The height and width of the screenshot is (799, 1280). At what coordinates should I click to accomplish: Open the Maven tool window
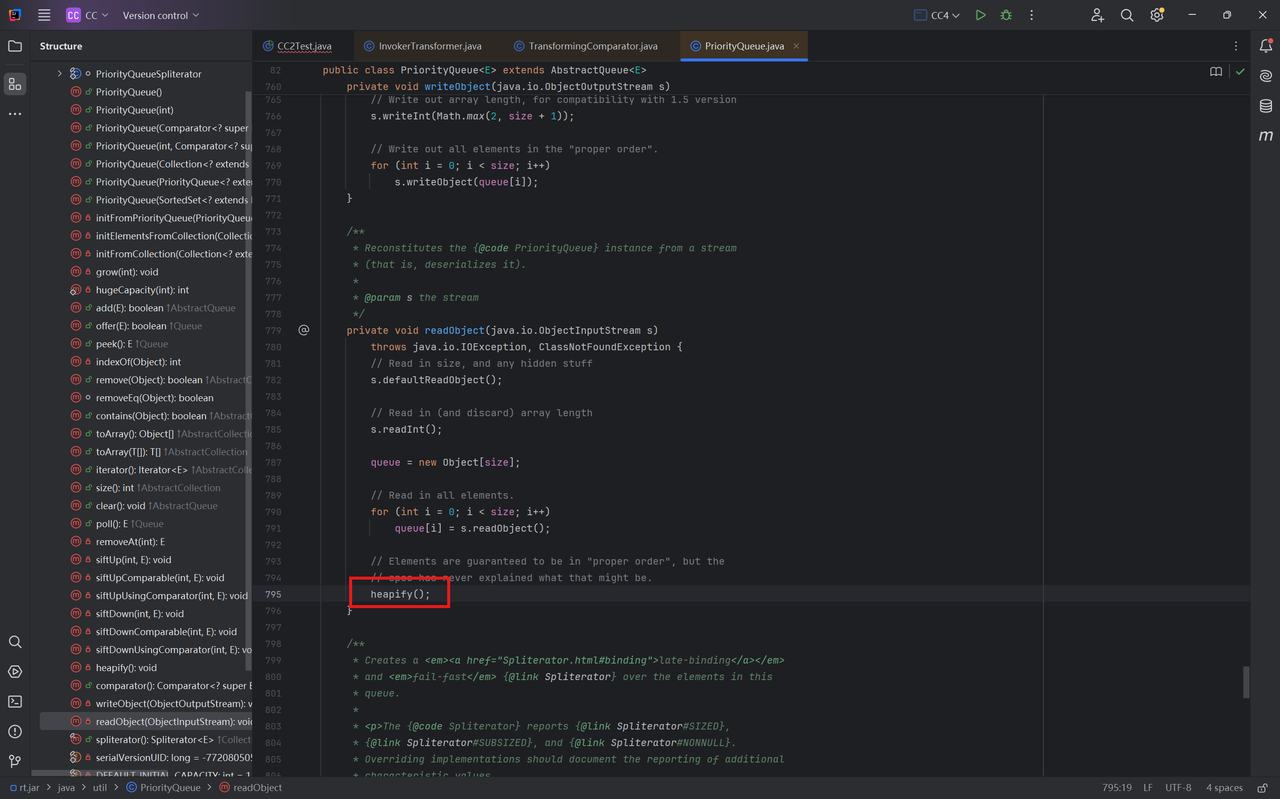click(x=1266, y=135)
